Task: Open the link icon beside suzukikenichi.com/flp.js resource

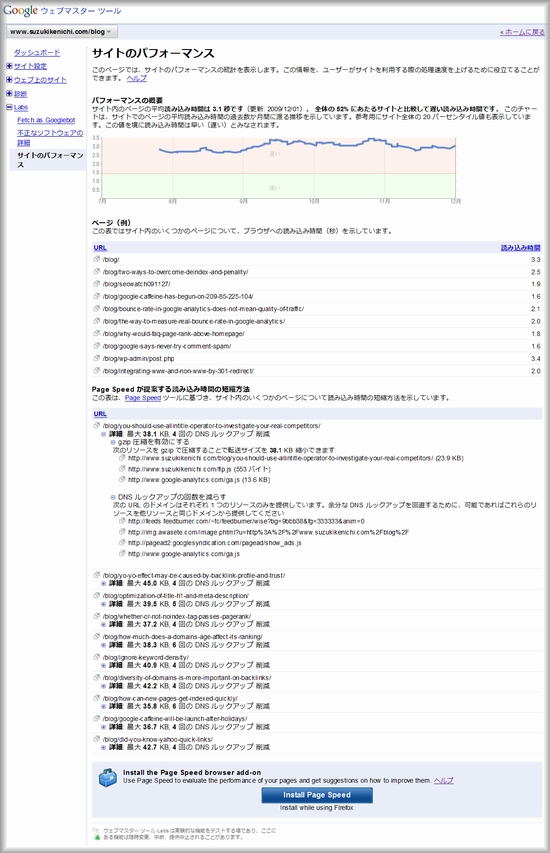Action: tap(122, 468)
